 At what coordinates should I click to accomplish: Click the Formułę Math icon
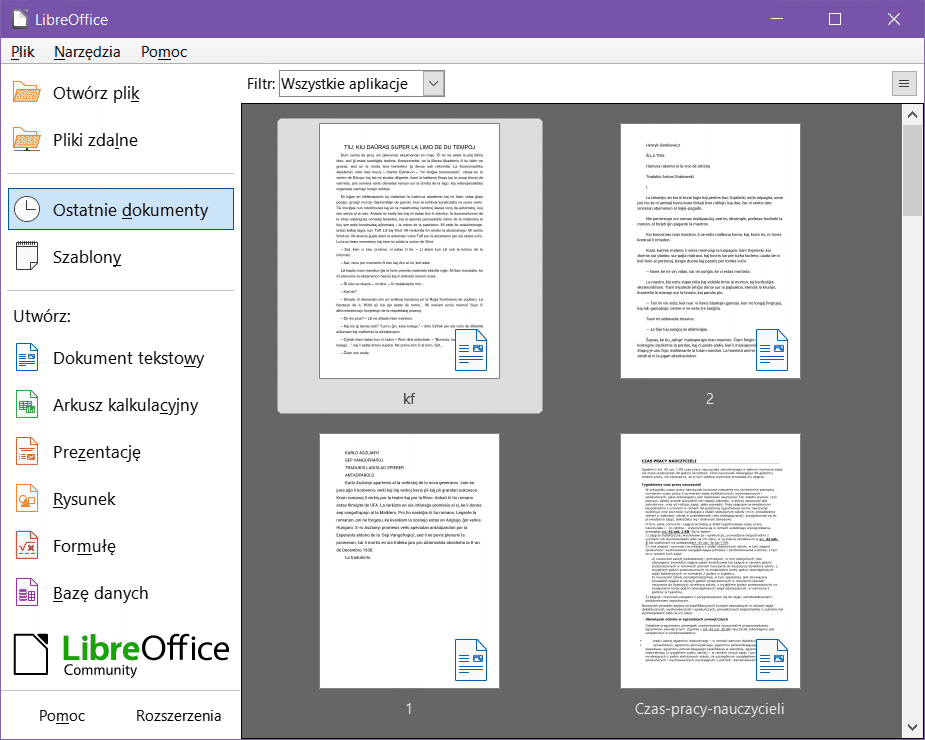(27, 546)
